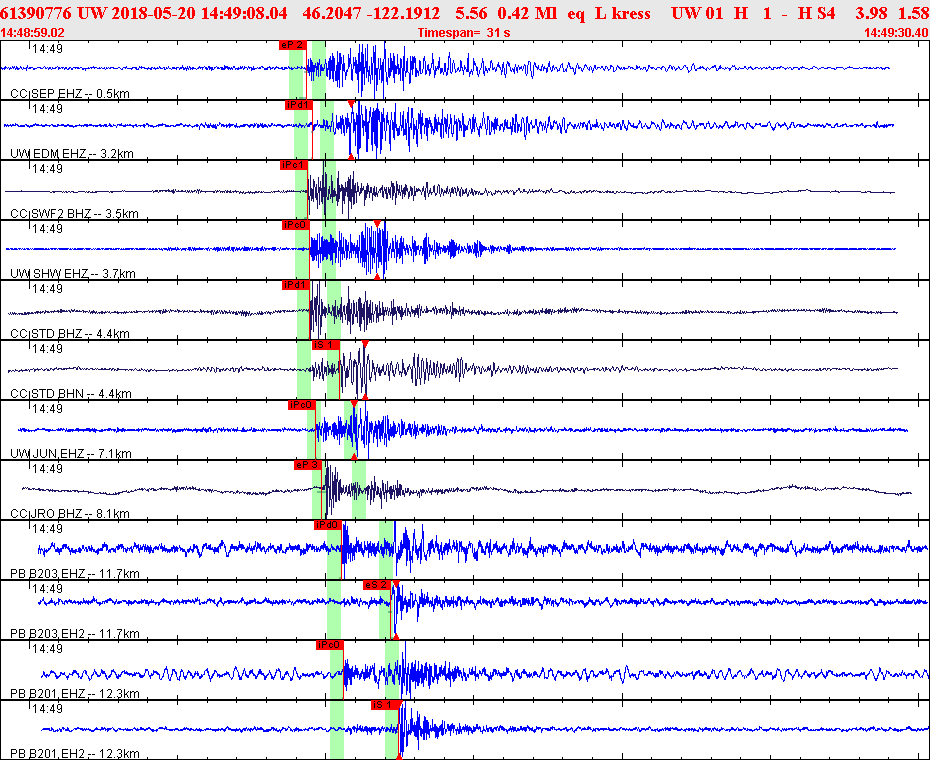Click the iS 1 pick flag on B201 EH2 trace
930x760 pixels.
click(x=385, y=705)
